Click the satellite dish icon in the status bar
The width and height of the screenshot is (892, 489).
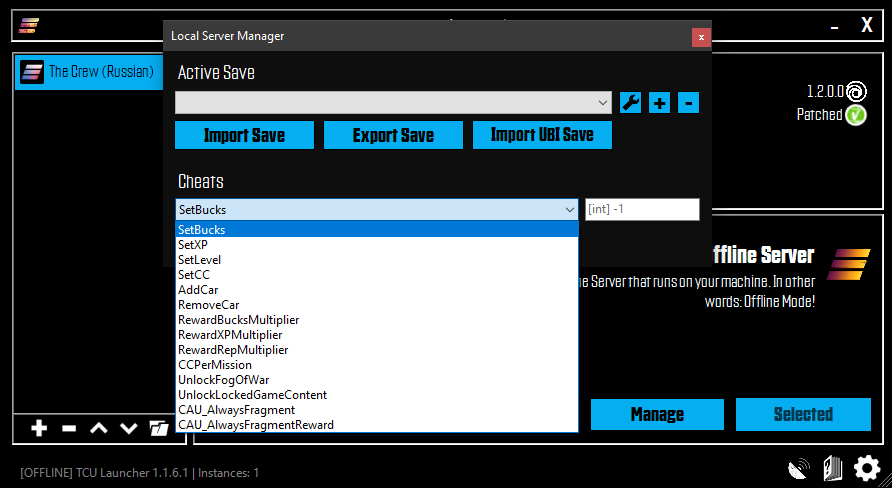tap(799, 468)
